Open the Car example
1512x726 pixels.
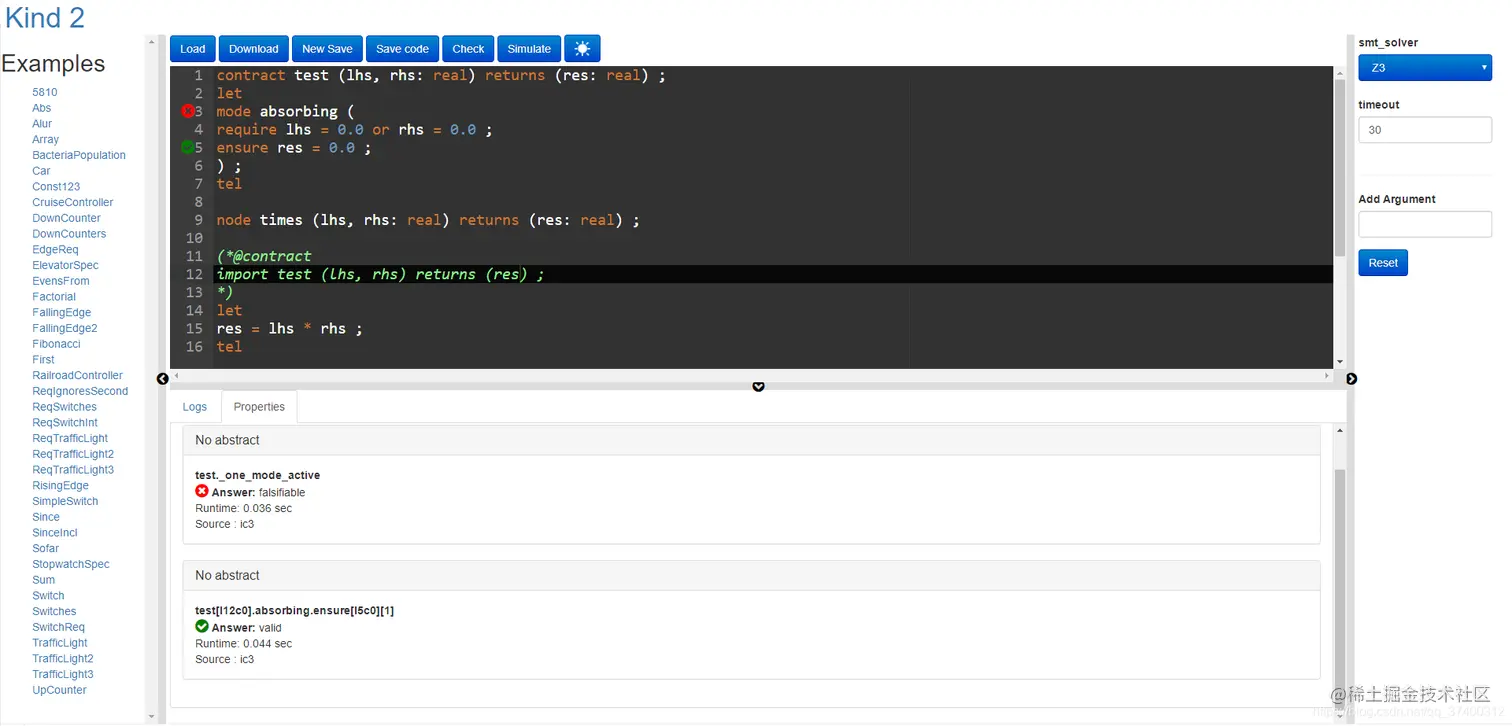tap(41, 171)
